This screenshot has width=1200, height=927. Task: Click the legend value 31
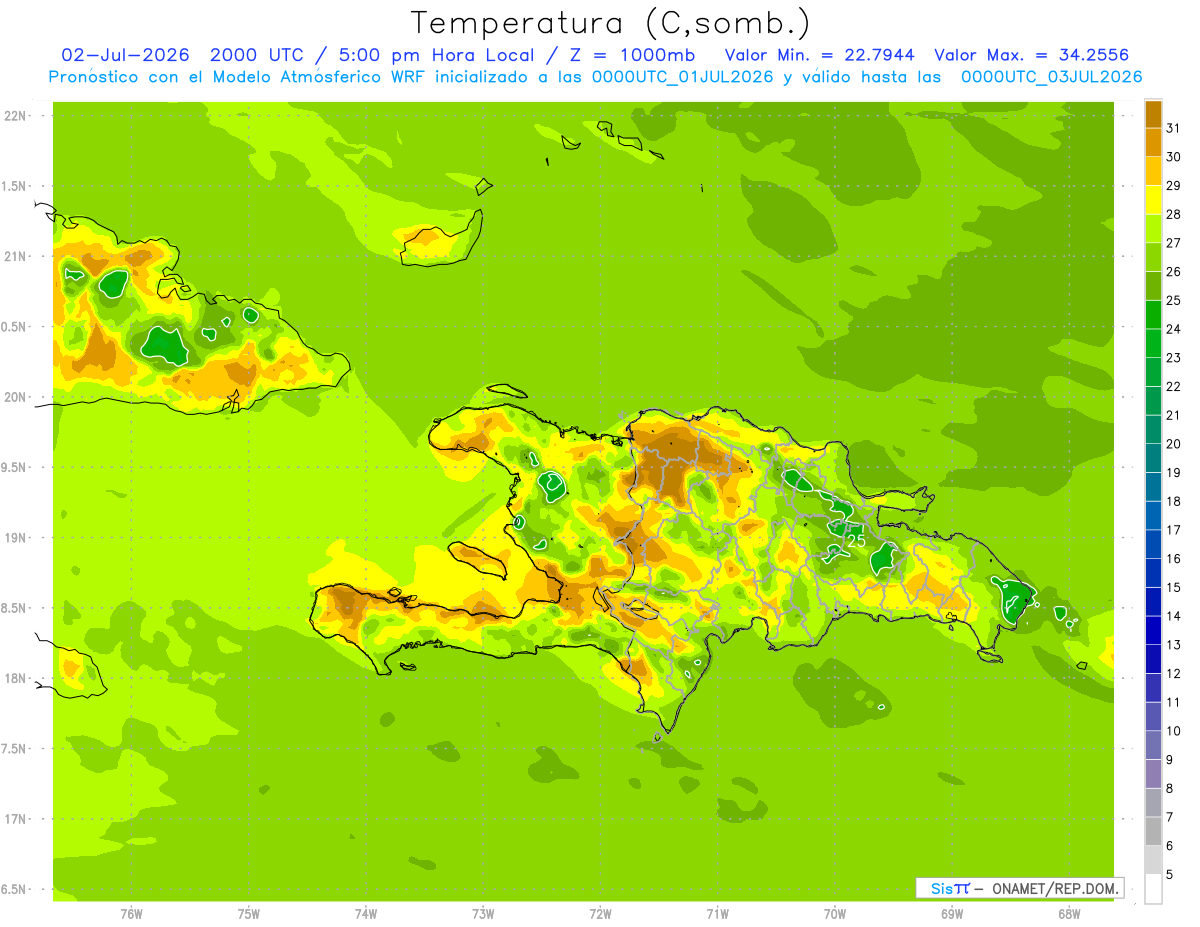[1173, 128]
